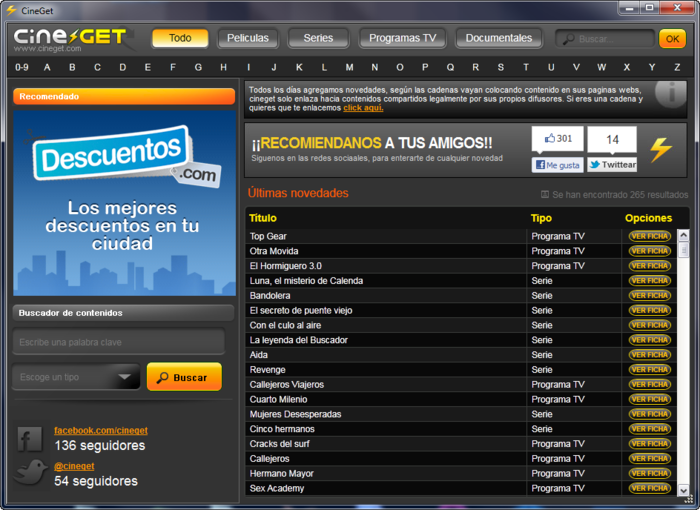The width and height of the screenshot is (700, 510).
Task: Click the results list scrollbar down arrow
Action: pos(684,490)
